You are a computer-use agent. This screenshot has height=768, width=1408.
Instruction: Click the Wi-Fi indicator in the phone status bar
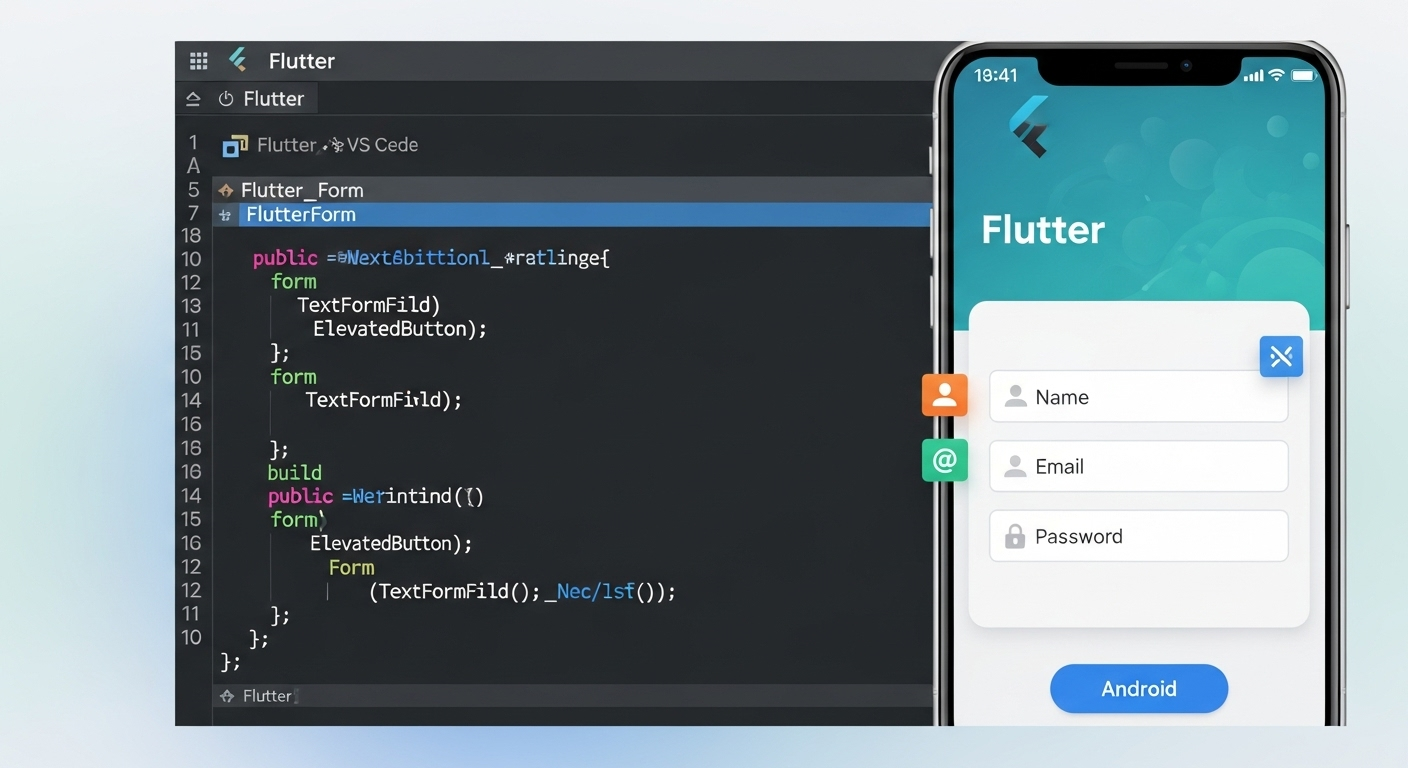point(1277,74)
